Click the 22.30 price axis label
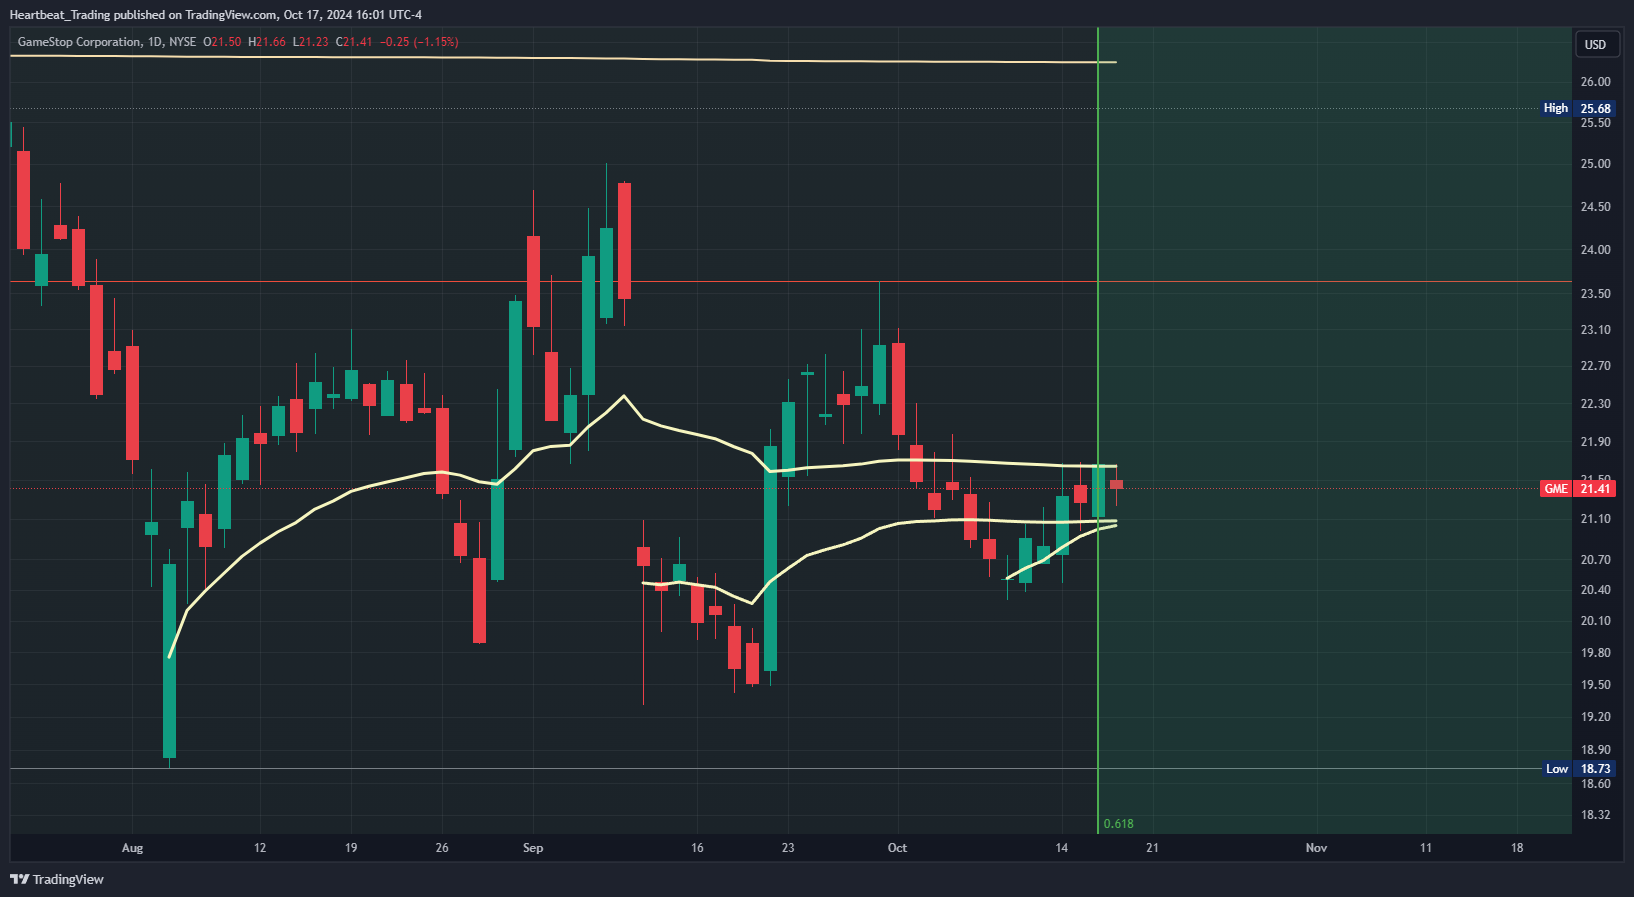 click(1596, 404)
